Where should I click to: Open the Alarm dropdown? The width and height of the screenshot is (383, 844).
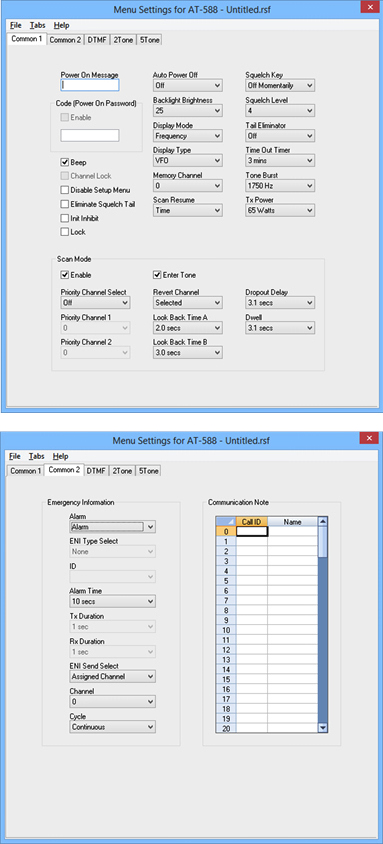pyautogui.click(x=112, y=527)
